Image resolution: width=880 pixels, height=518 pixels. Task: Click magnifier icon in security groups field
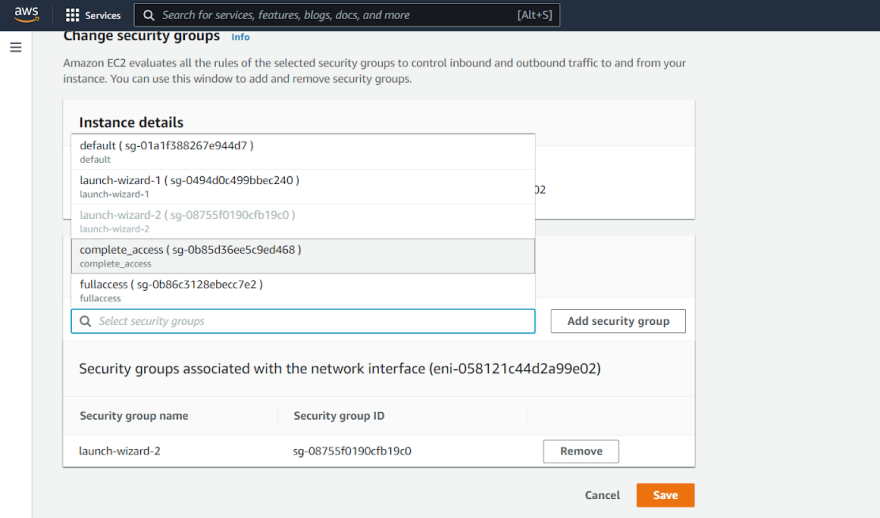85,321
